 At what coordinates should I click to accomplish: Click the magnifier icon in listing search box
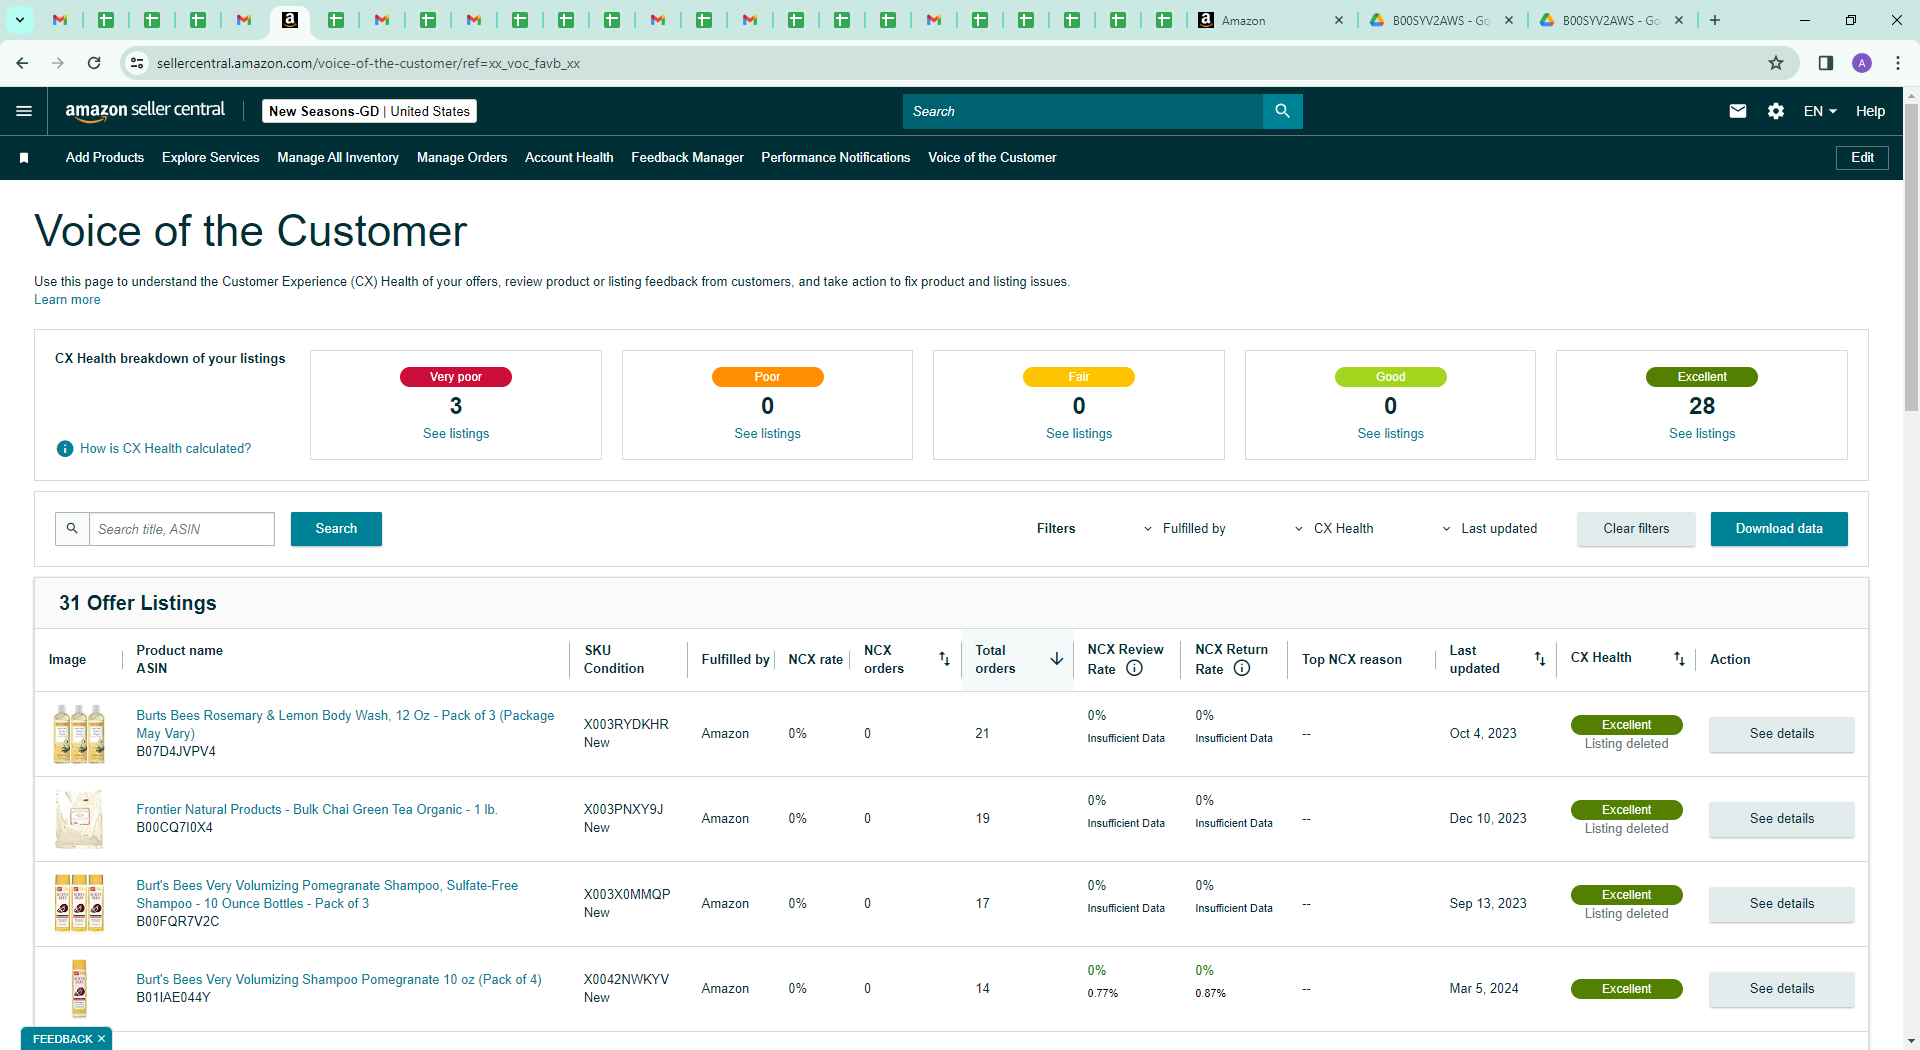pyautogui.click(x=72, y=529)
